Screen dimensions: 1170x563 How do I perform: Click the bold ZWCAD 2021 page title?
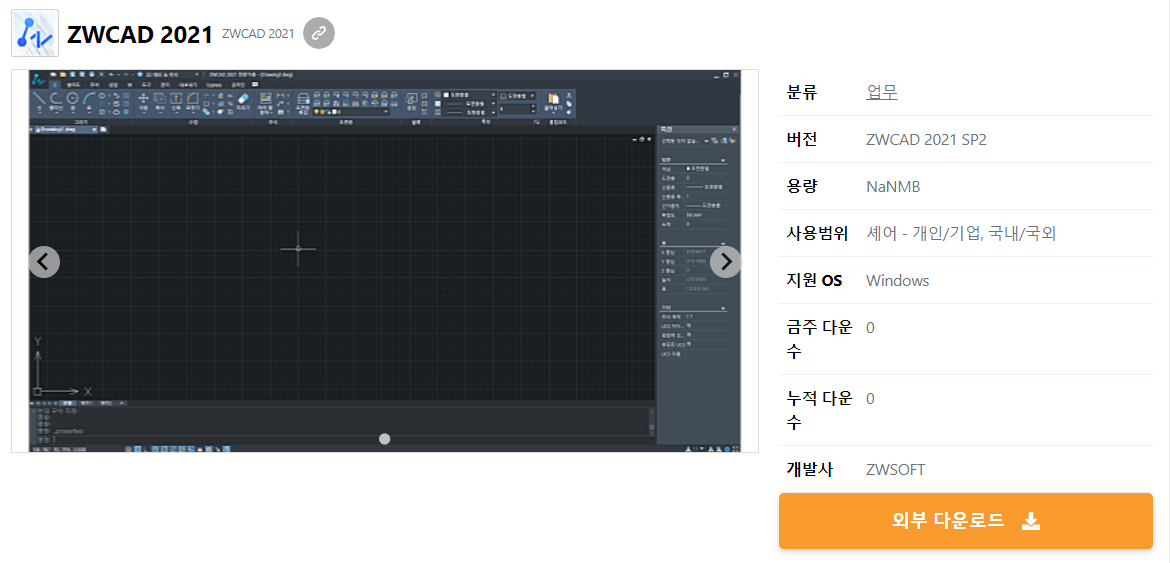click(140, 34)
